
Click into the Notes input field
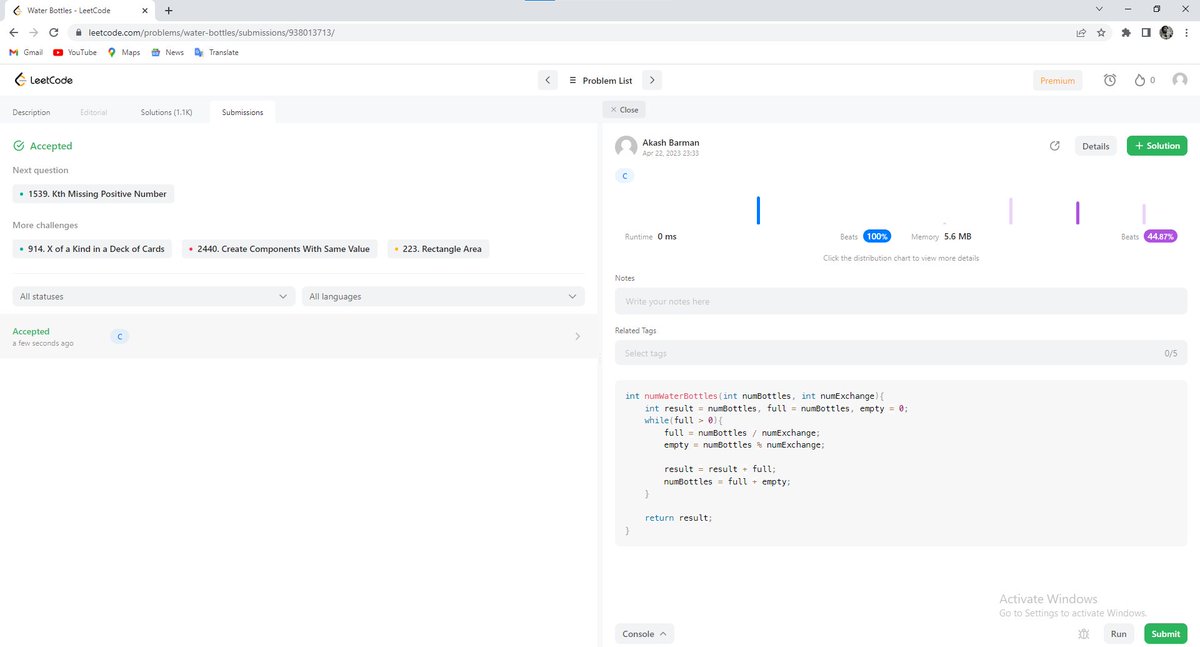901,301
